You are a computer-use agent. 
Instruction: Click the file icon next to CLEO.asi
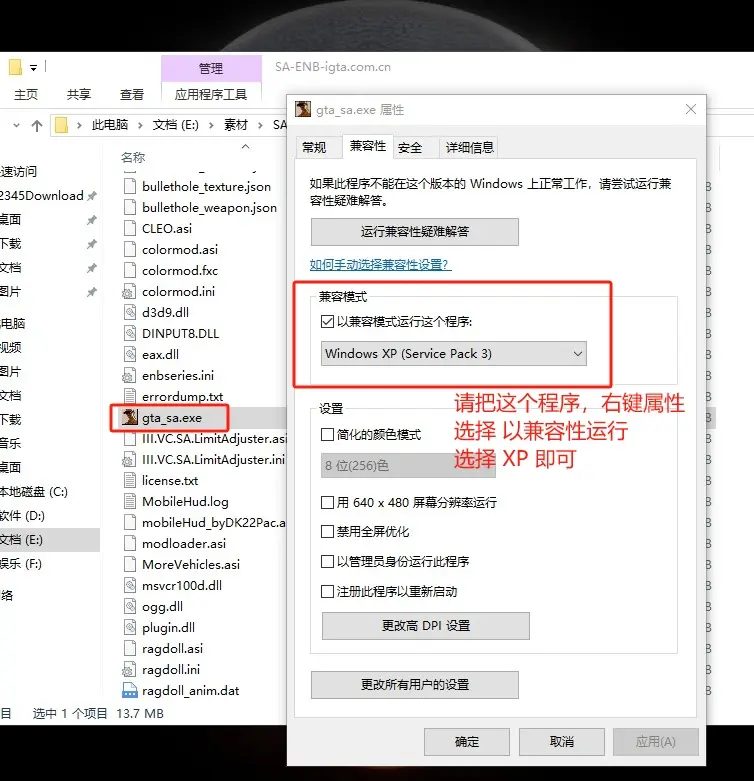(130, 228)
